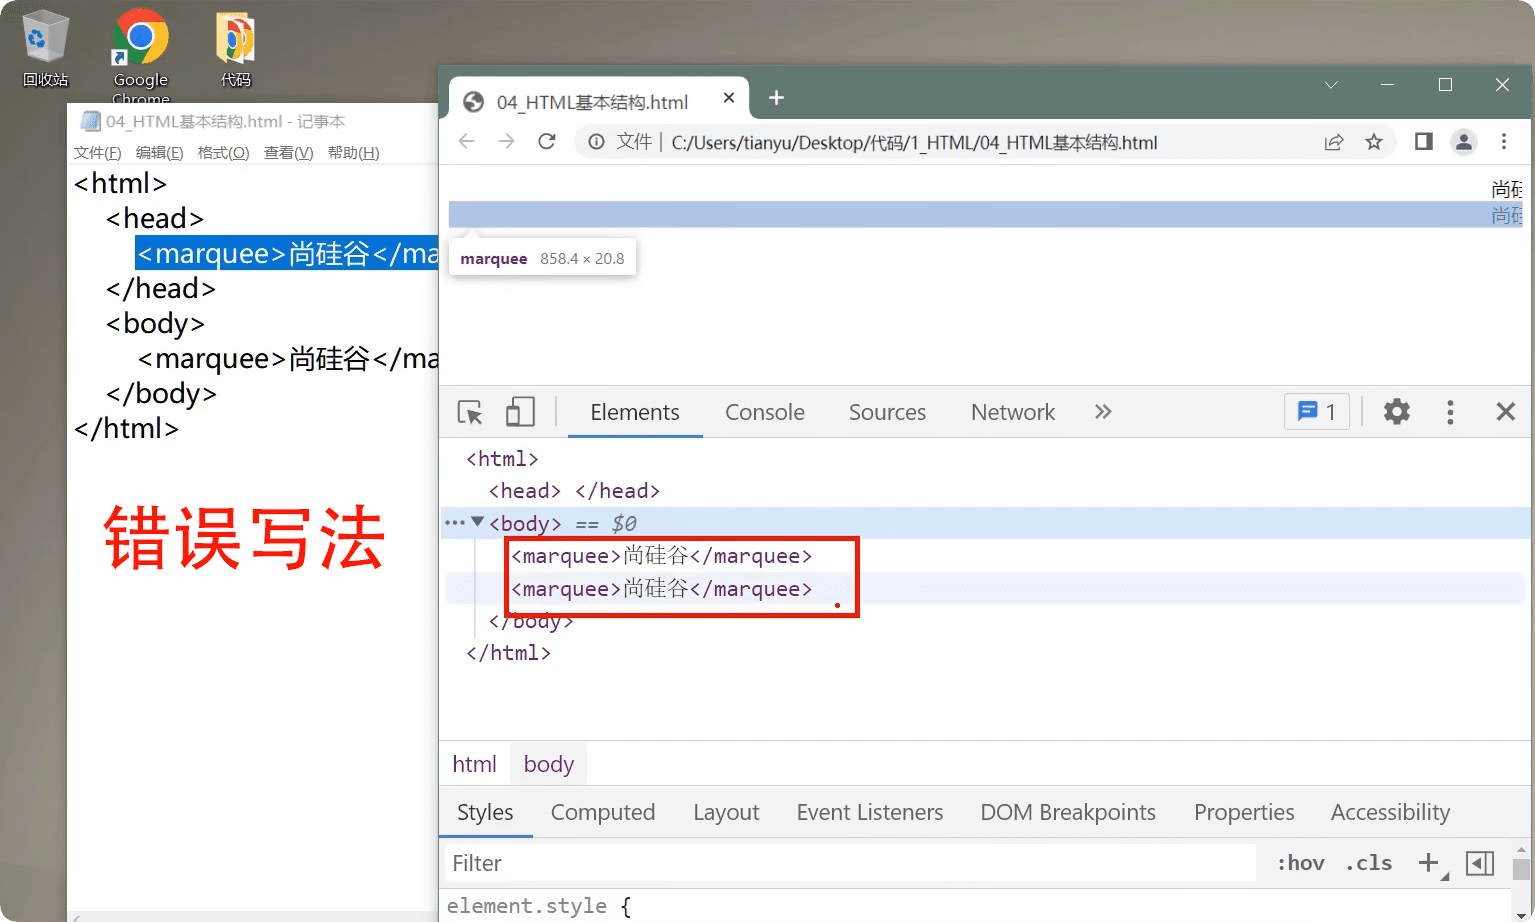Select the html breadcrumb in Elements panel
Image resolution: width=1535 pixels, height=922 pixels.
[474, 764]
